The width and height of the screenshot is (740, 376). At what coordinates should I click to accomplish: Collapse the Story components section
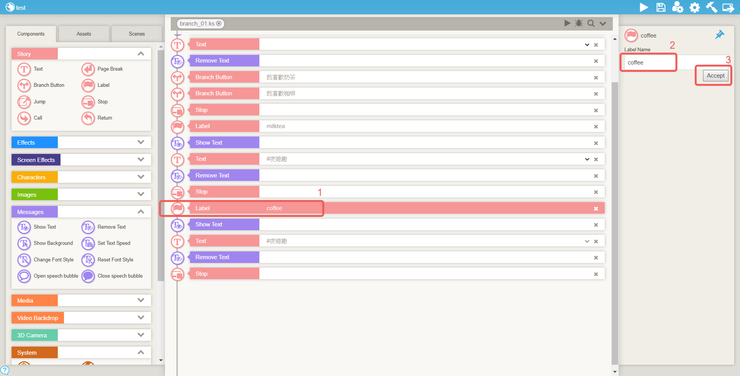(141, 54)
